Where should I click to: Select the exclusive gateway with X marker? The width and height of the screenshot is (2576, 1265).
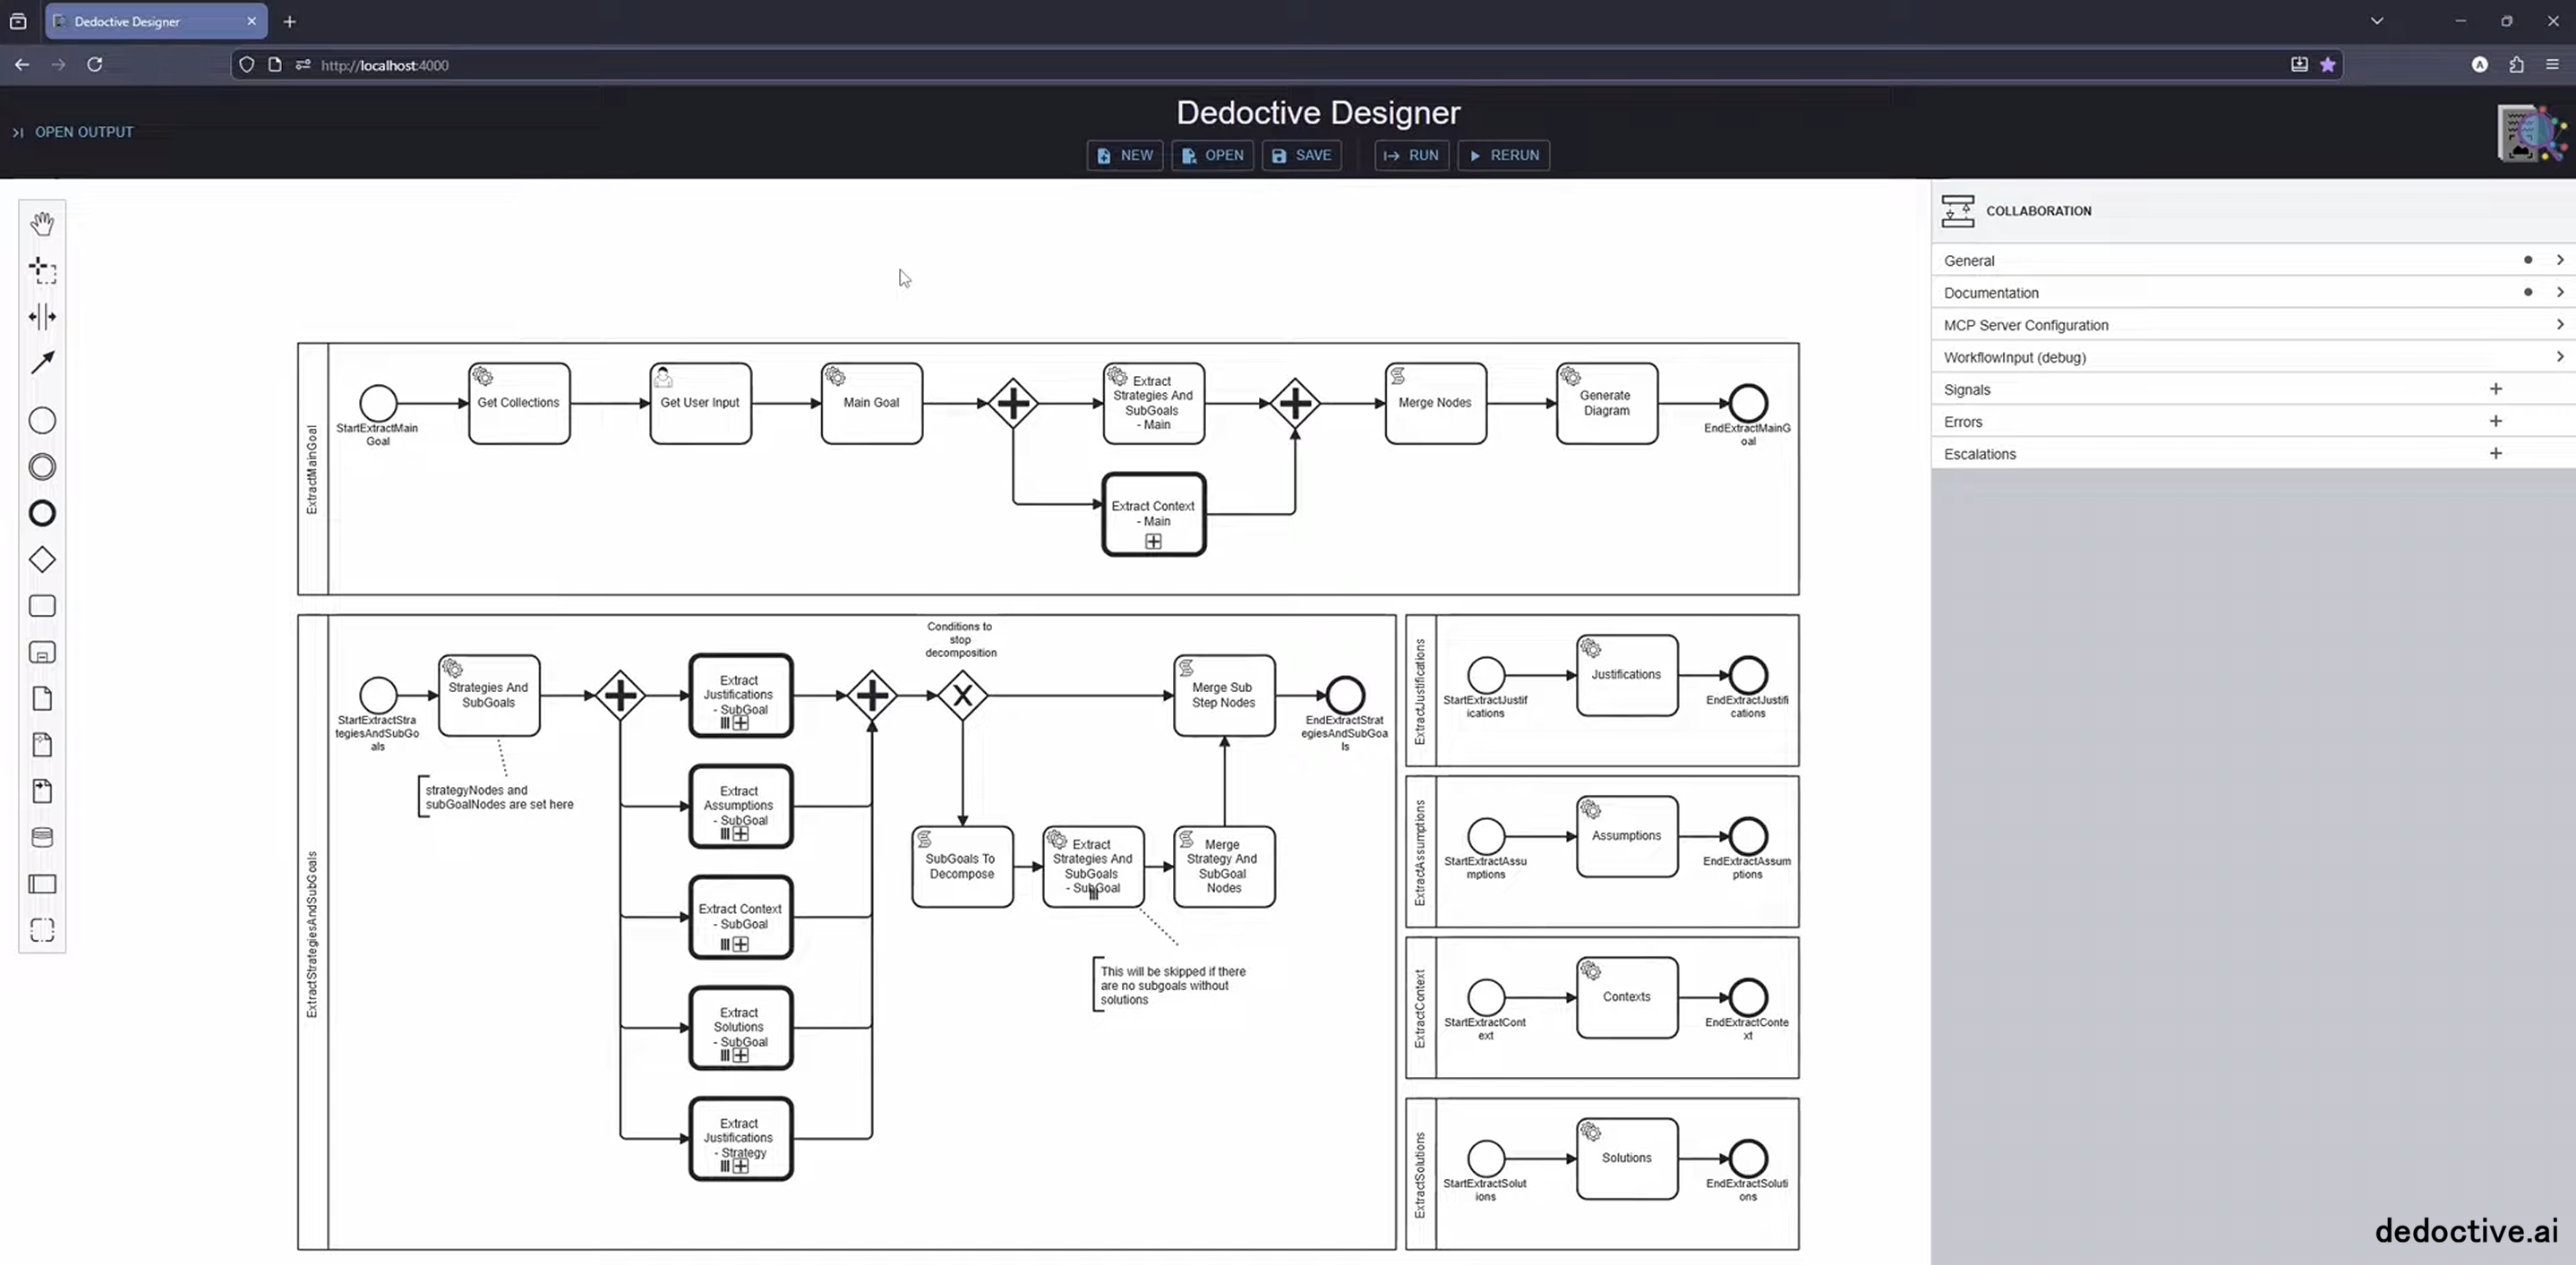[x=963, y=695]
